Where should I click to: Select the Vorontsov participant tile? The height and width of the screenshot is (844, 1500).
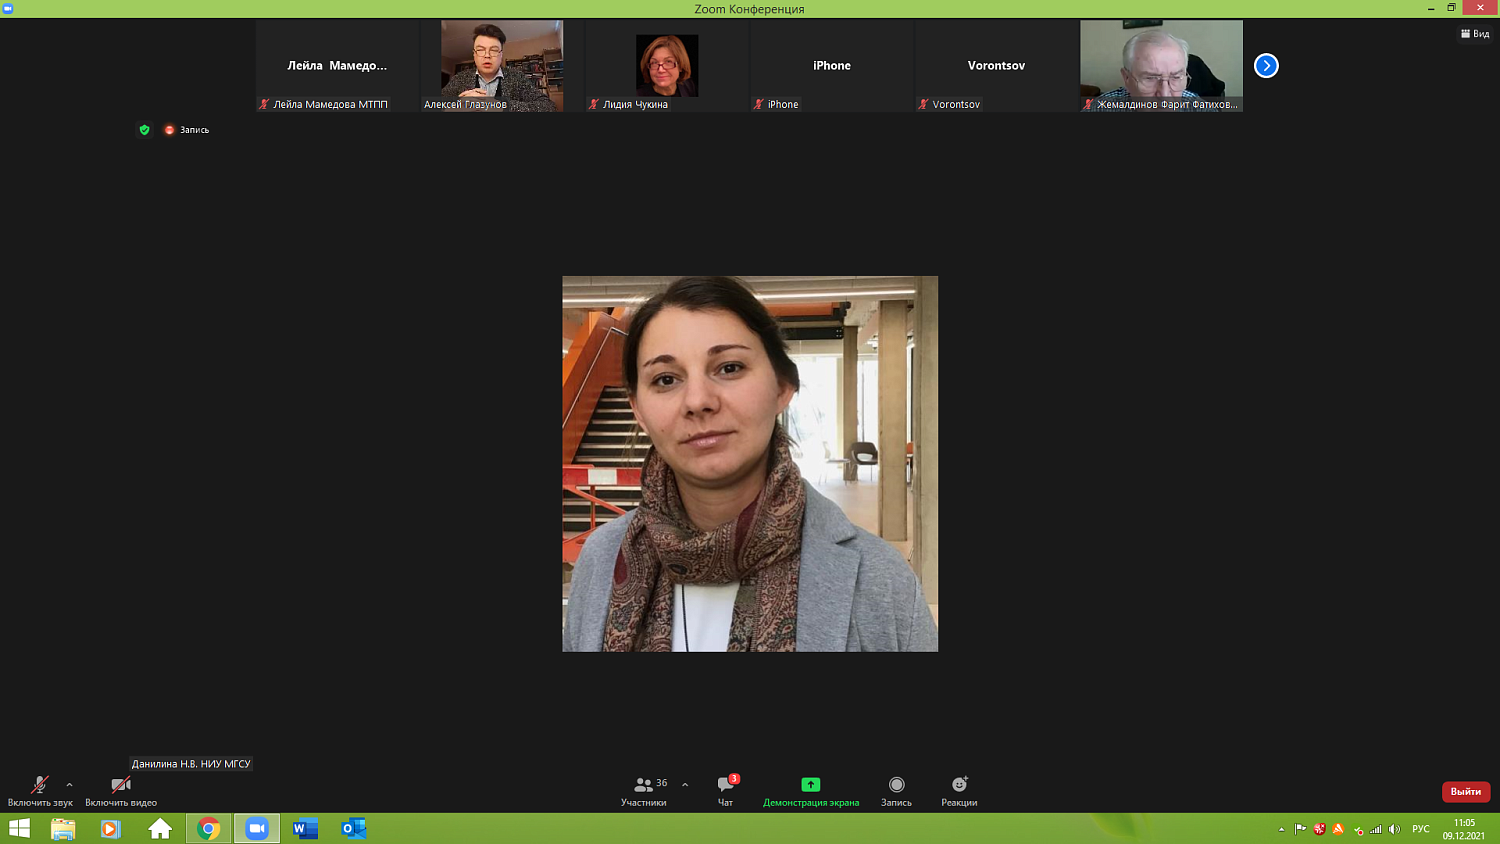[x=997, y=66]
